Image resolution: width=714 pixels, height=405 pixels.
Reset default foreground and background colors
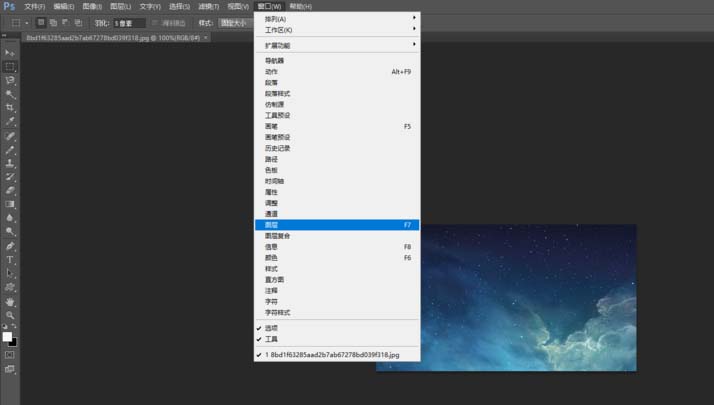tap(5, 326)
